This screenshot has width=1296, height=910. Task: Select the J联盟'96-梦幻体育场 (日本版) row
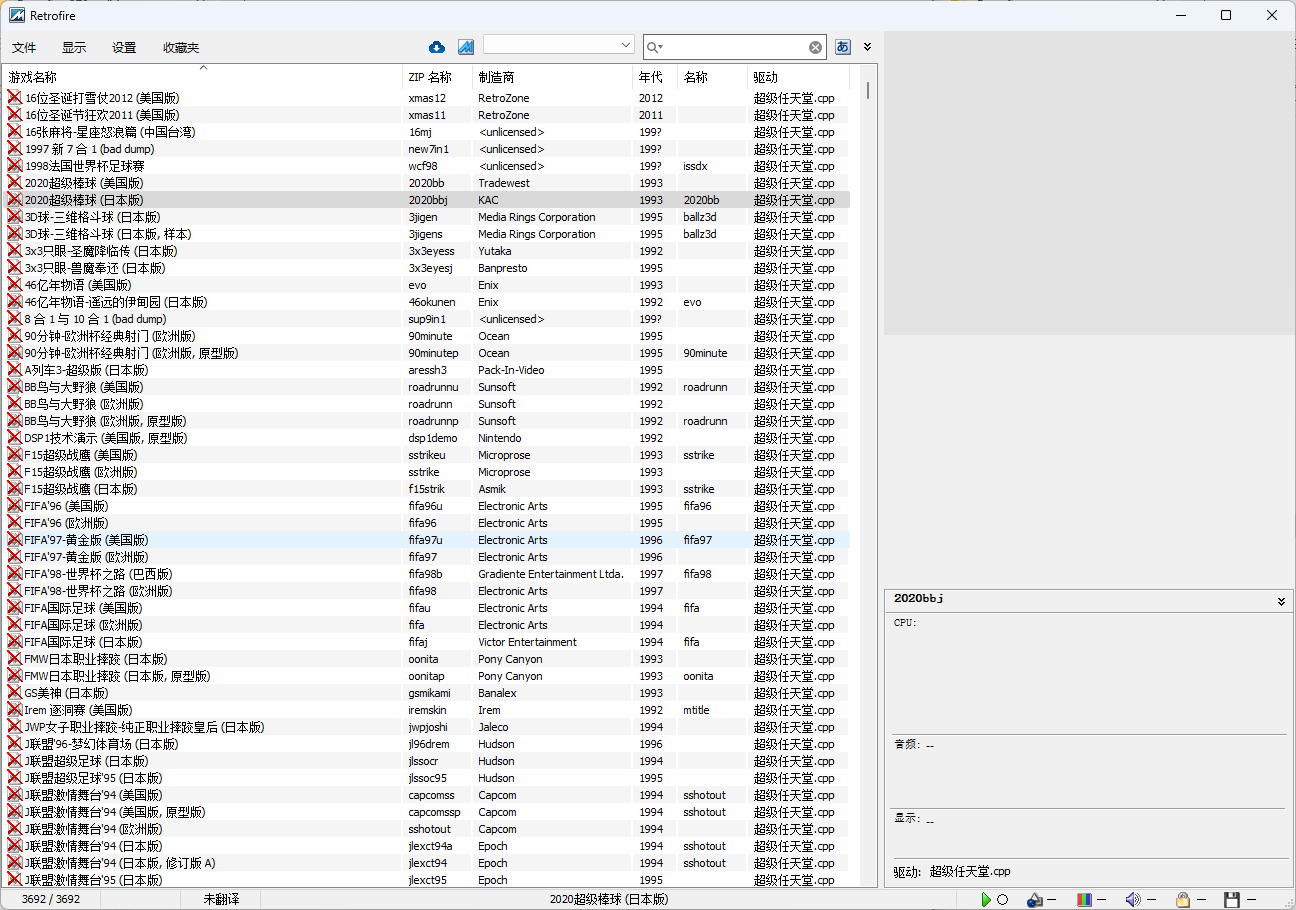(427, 744)
